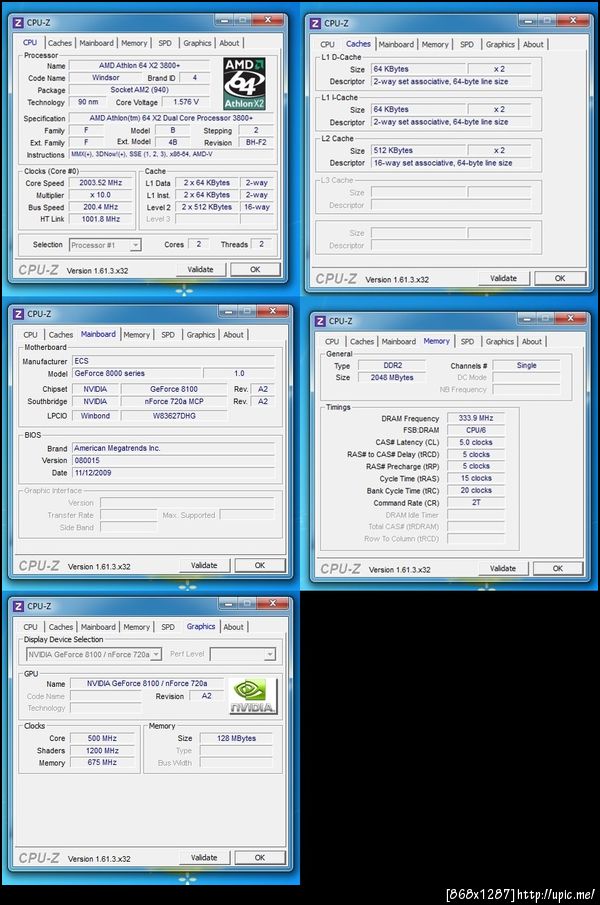Click the 'nForce 720a MCP' southbridge value
The width and height of the screenshot is (600, 905).
click(x=174, y=402)
